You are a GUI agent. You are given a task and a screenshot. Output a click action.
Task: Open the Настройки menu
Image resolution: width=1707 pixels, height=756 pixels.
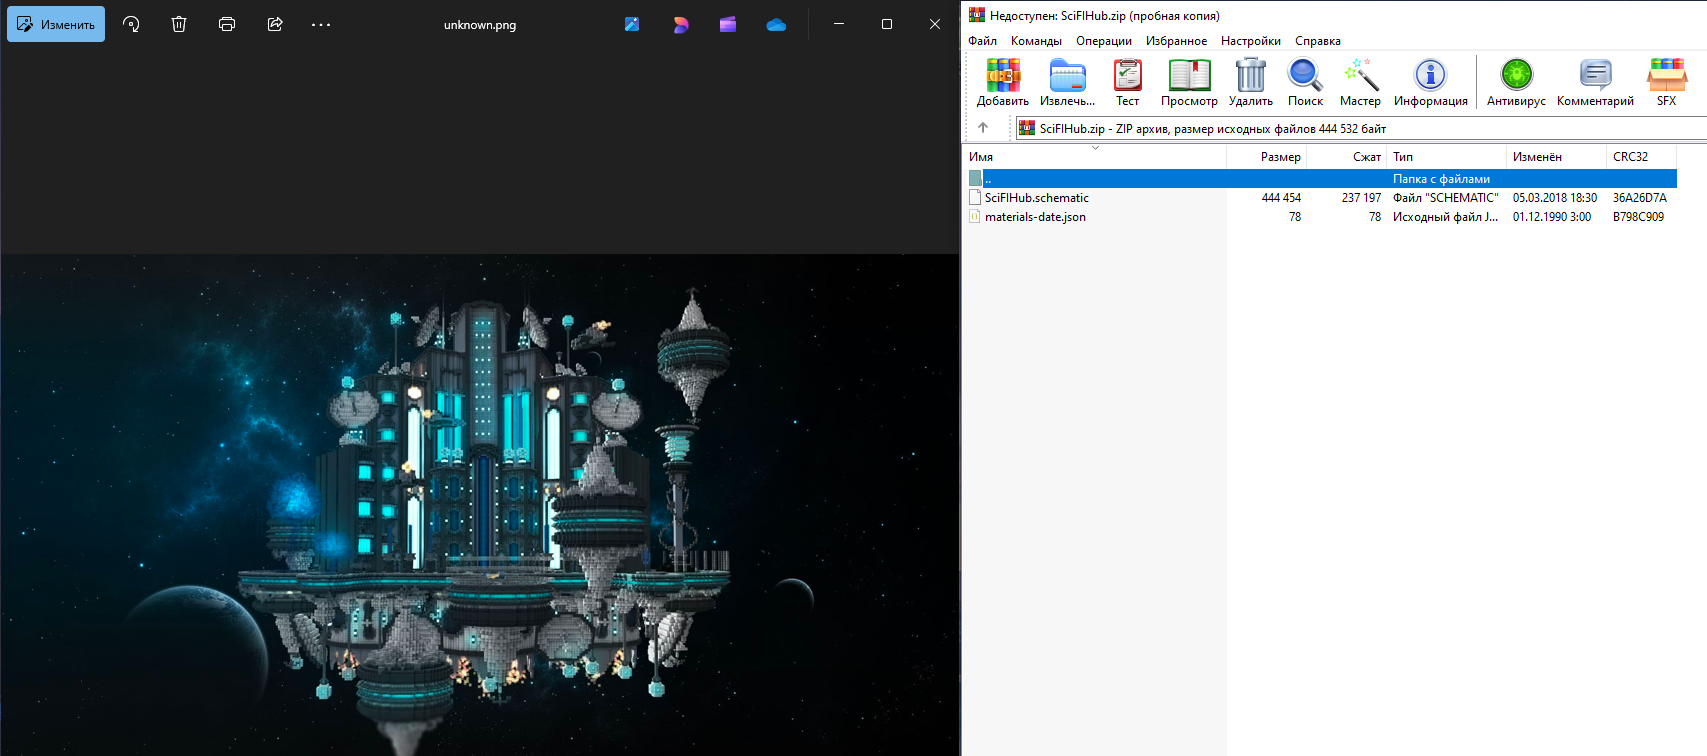[1250, 41]
